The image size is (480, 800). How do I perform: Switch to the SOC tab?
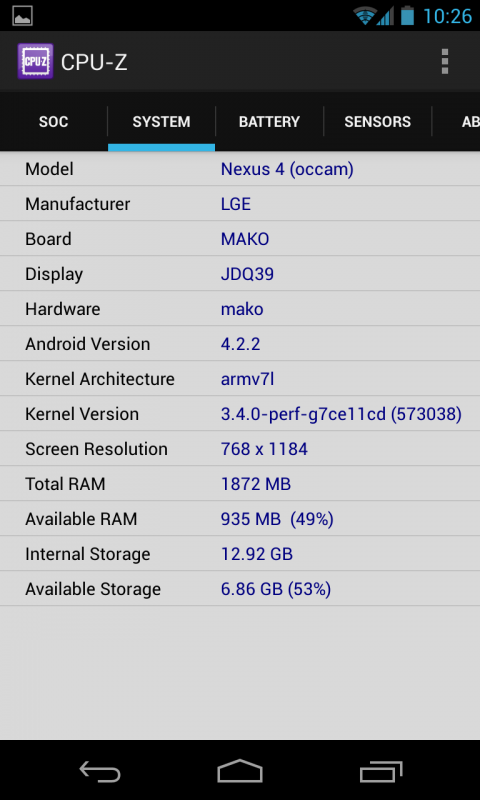point(54,121)
